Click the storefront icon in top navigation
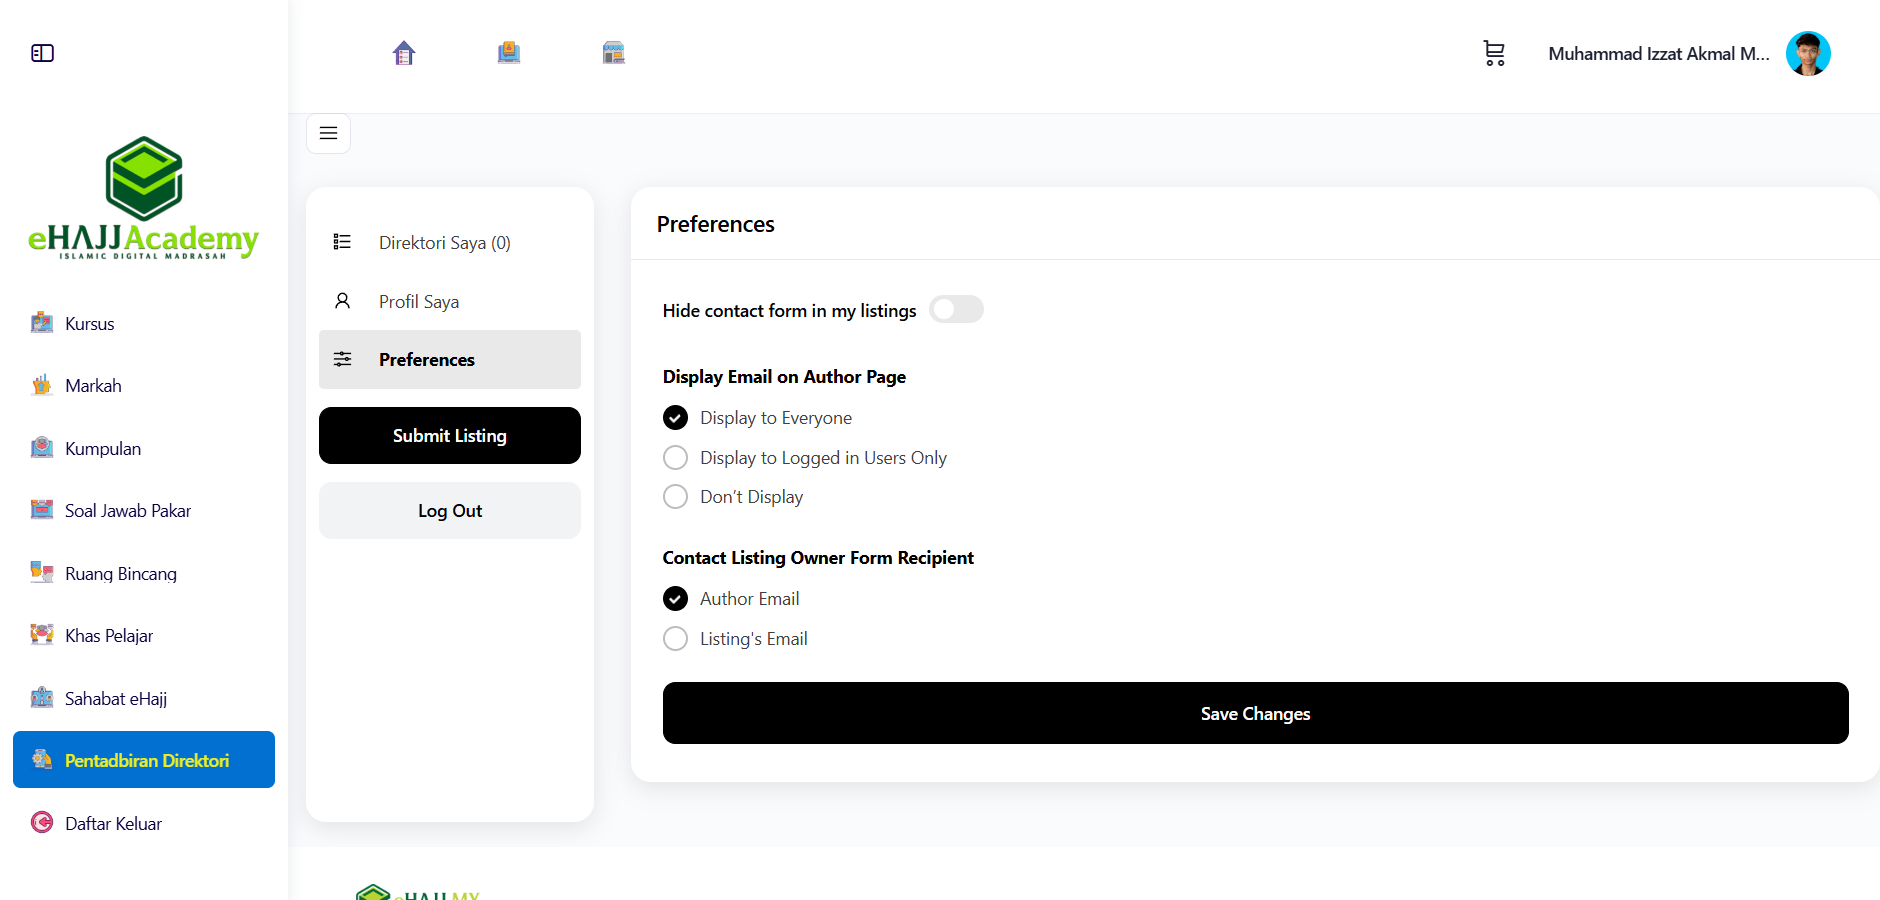 (x=614, y=53)
